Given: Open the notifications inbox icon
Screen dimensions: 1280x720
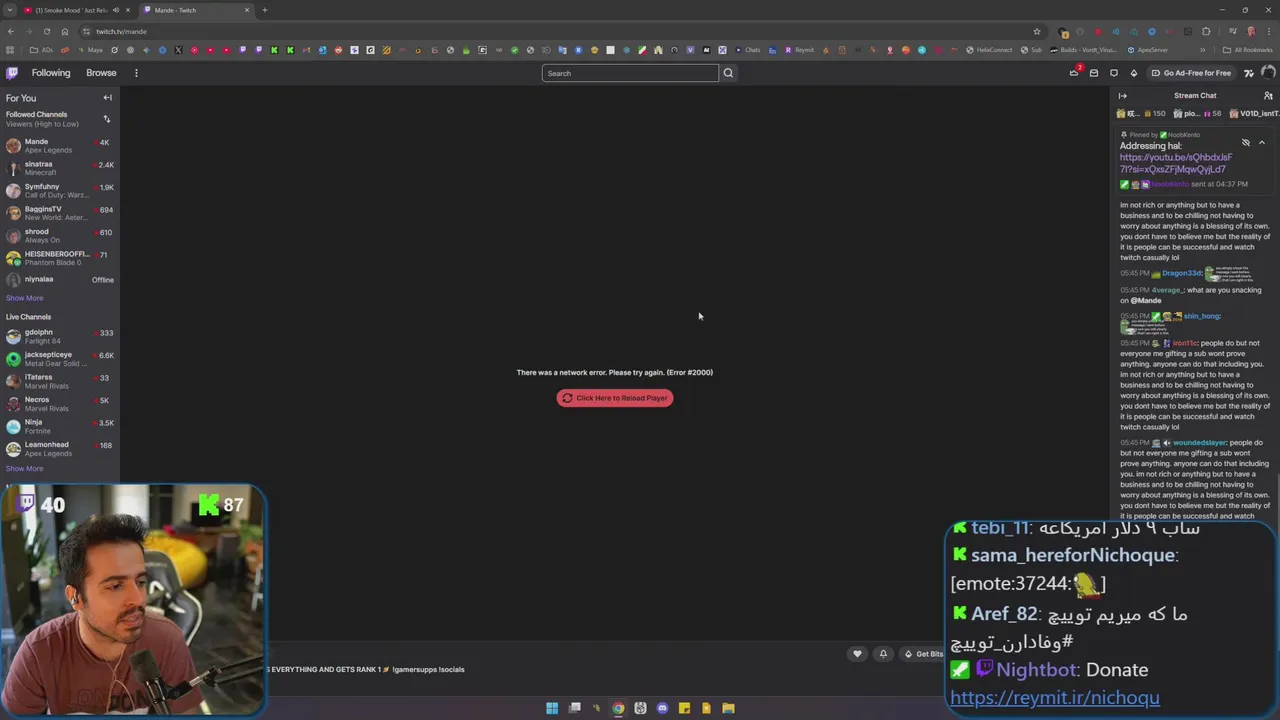Looking at the screenshot, I should [x=1094, y=73].
